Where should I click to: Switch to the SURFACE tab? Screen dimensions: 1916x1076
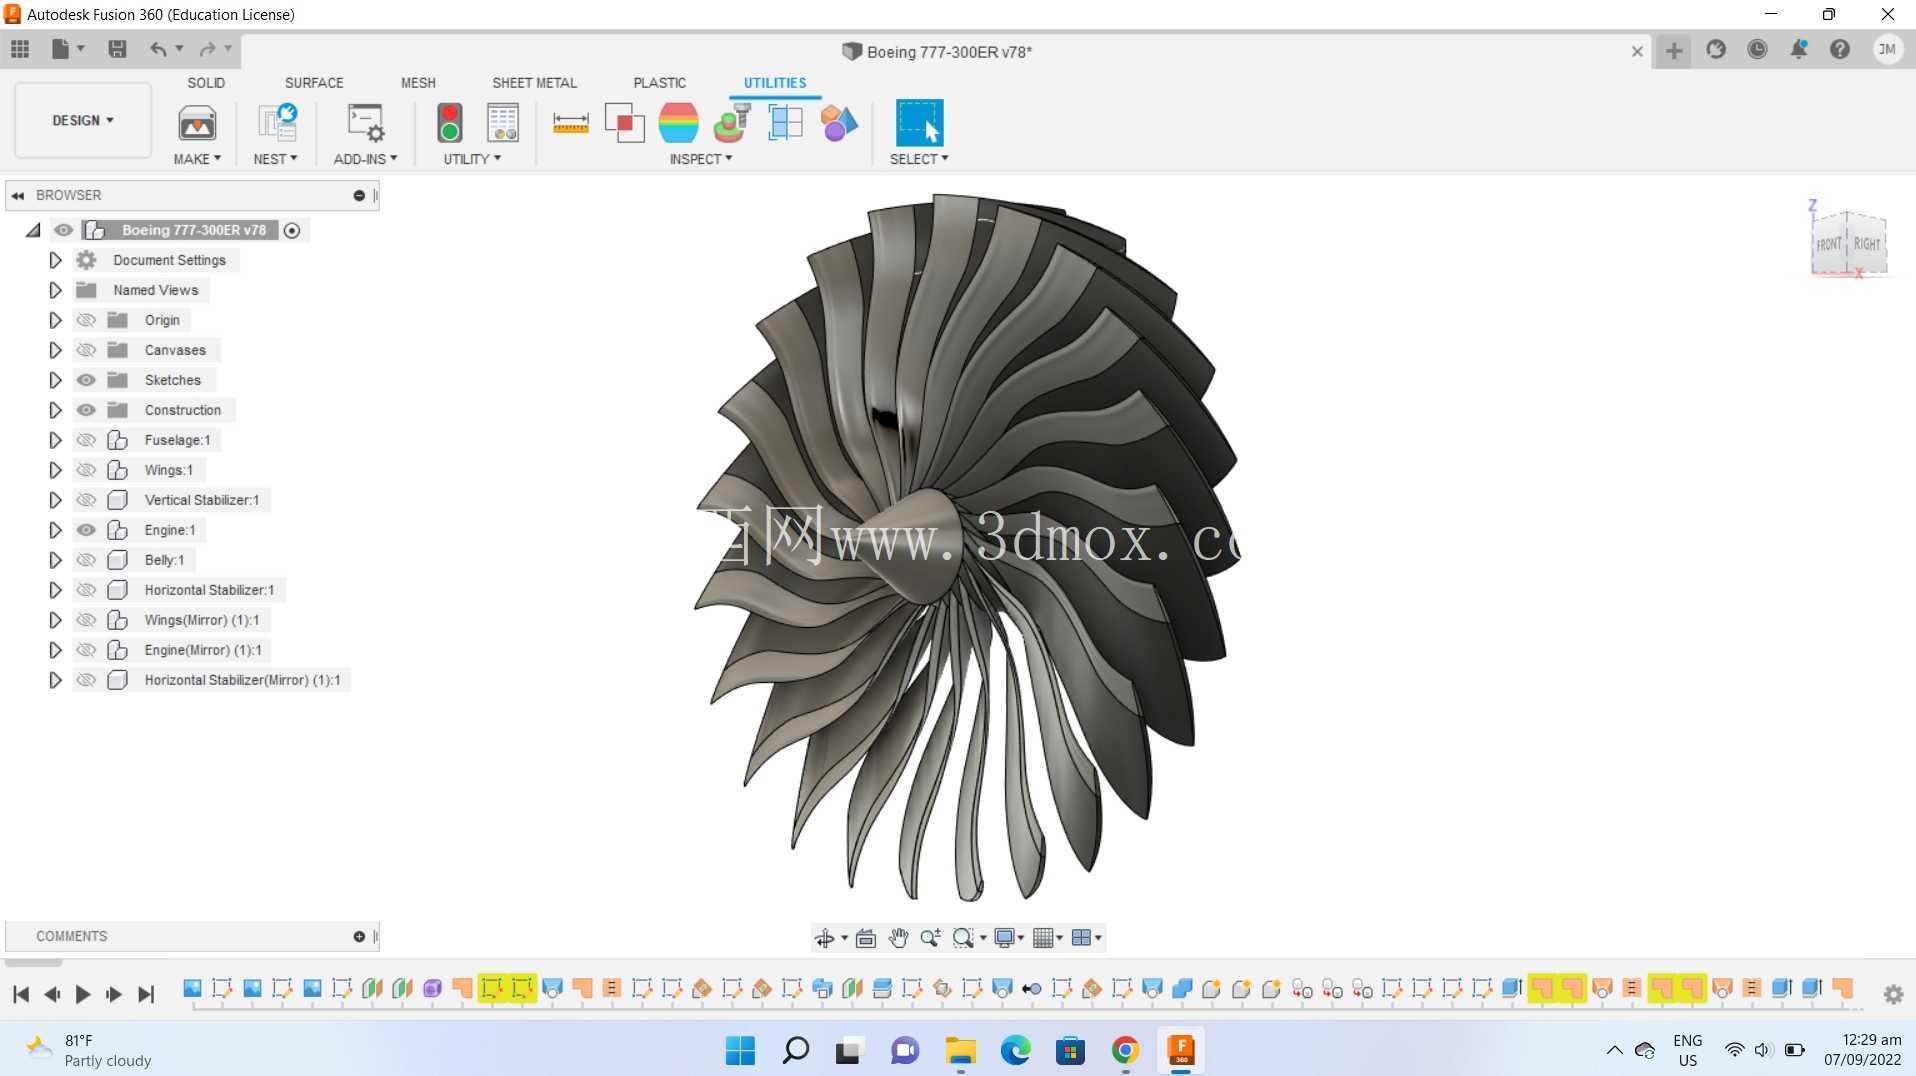(314, 83)
